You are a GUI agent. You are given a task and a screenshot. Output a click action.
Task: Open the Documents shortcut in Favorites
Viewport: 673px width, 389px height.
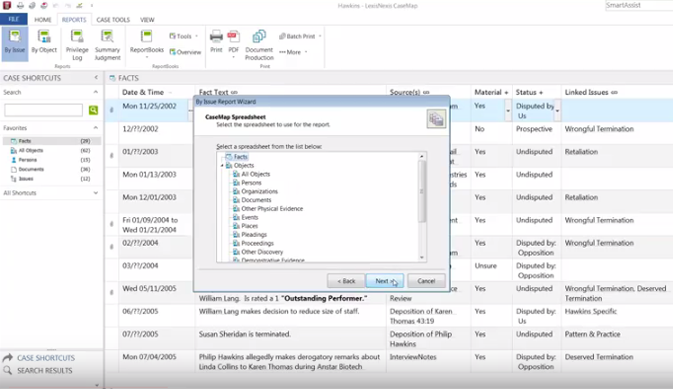click(x=52, y=169)
